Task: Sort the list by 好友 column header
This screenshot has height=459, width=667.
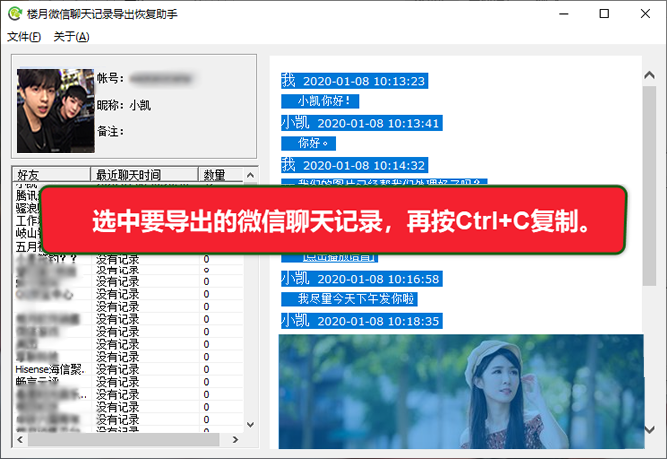Action: click(x=51, y=174)
